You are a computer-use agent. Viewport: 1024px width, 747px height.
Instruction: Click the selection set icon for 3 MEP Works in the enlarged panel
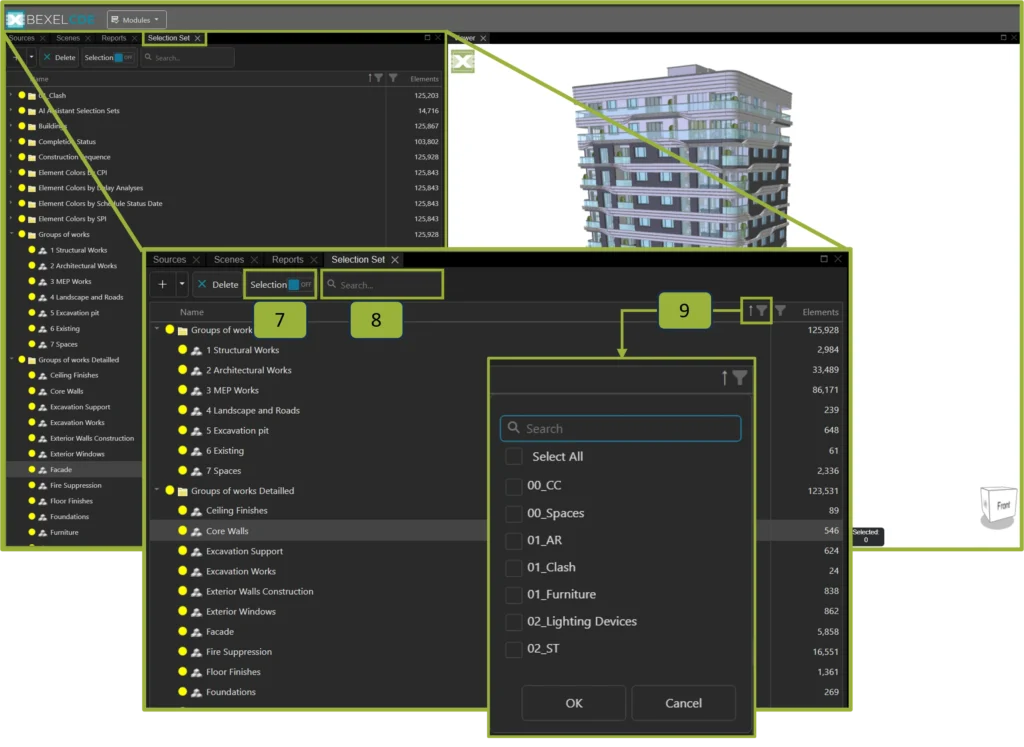[196, 390]
